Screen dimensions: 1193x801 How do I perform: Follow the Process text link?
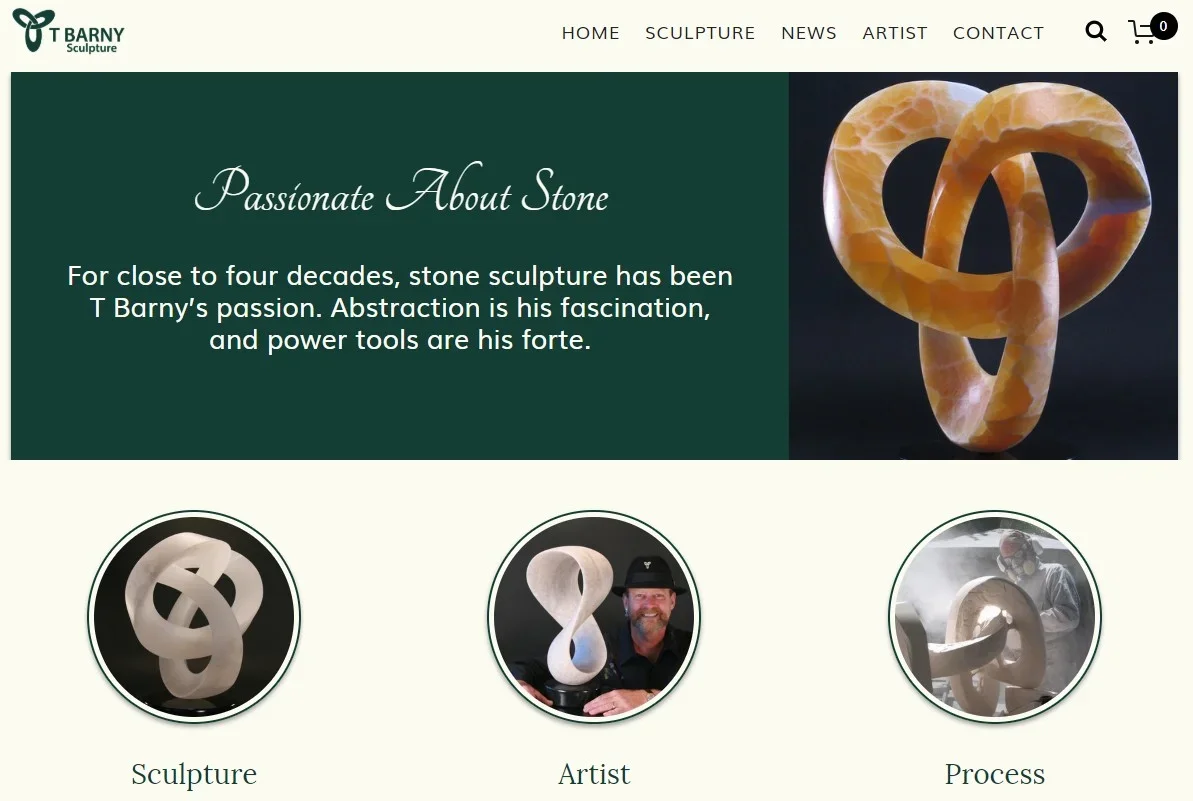[x=994, y=774]
